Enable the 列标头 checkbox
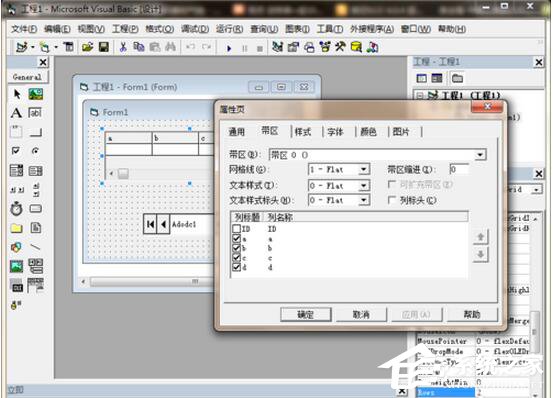This screenshot has width=553, height=398. pyautogui.click(x=391, y=200)
